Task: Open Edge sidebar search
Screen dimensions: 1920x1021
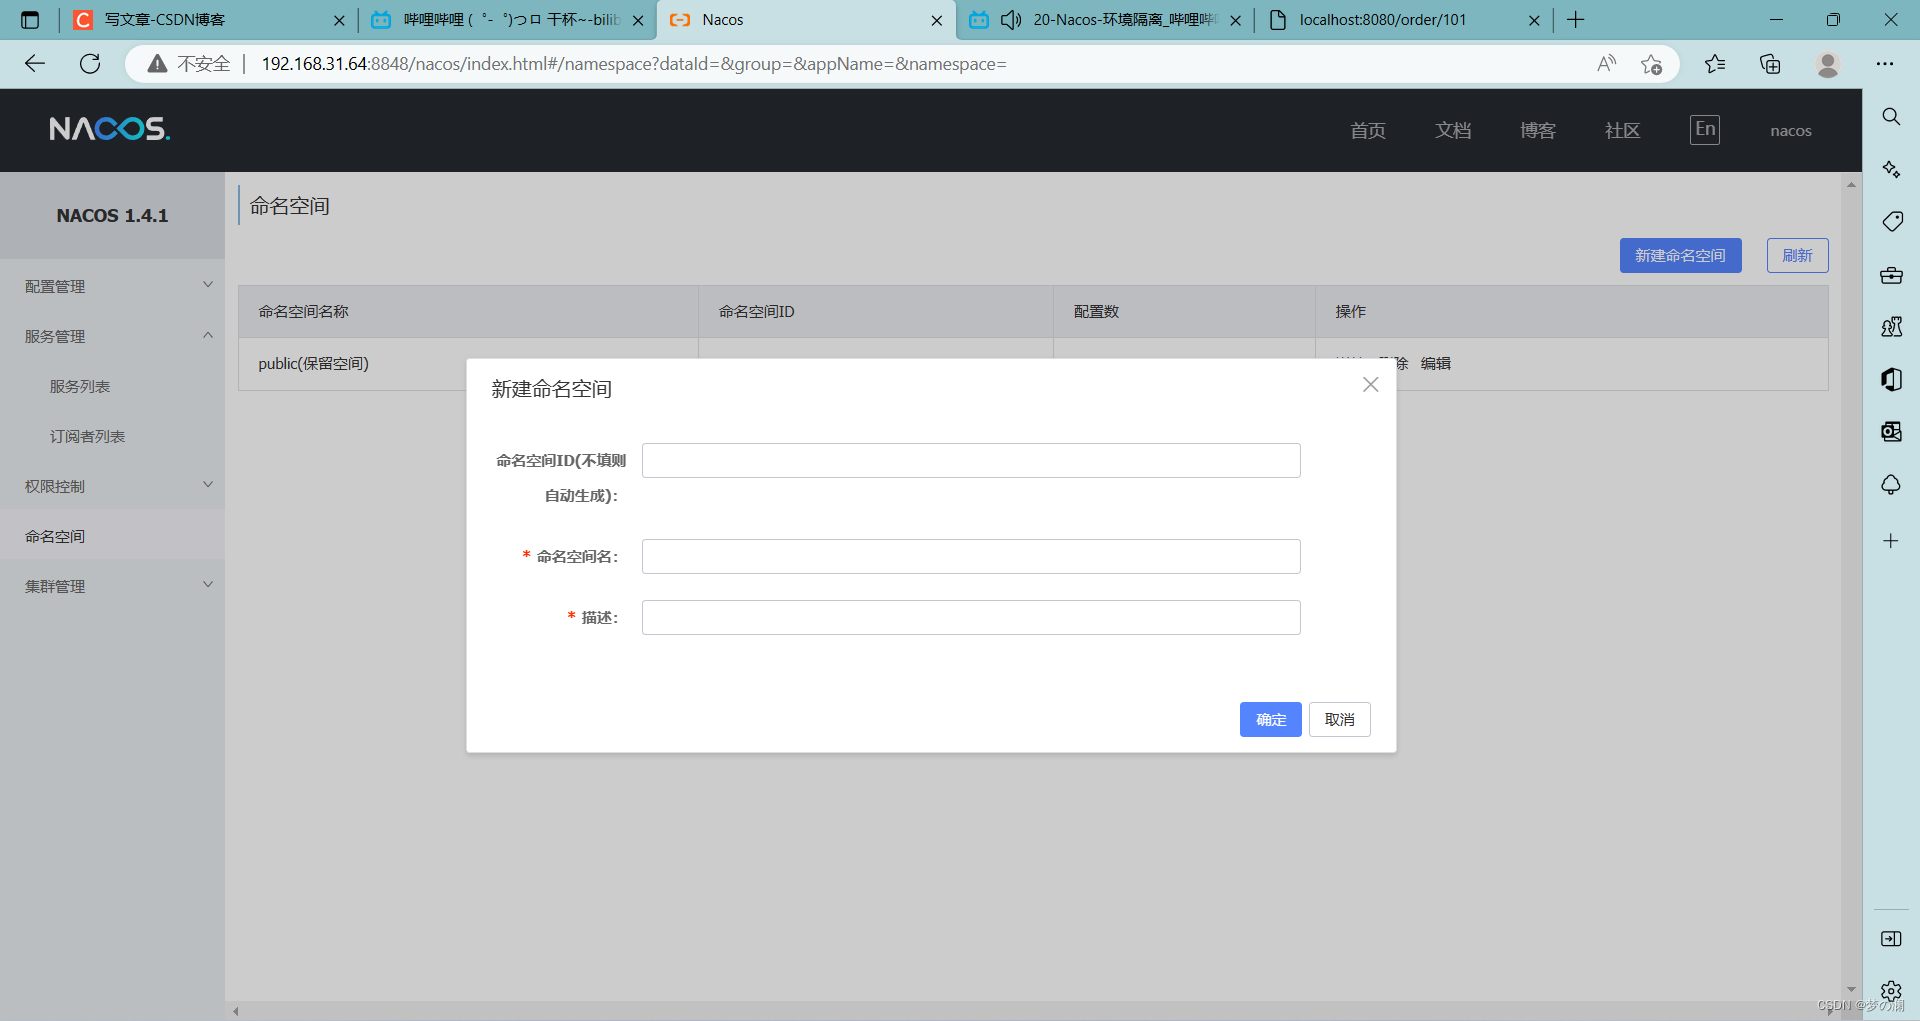Action: (1891, 117)
